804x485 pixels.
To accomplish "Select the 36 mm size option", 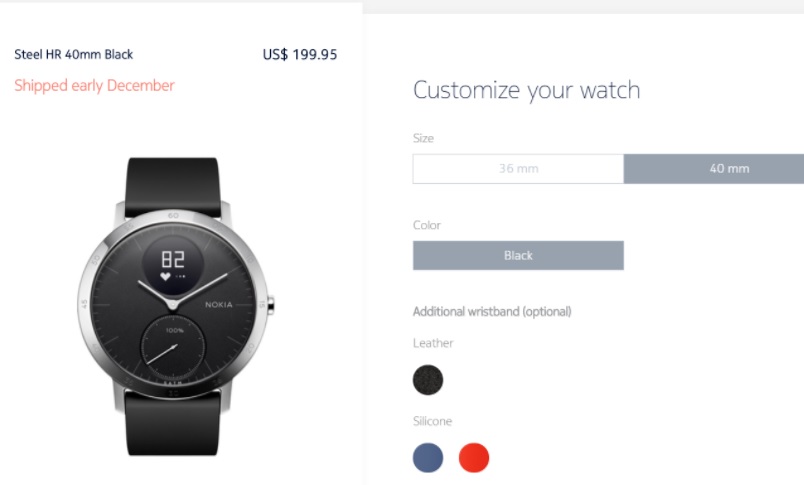I will click(518, 169).
